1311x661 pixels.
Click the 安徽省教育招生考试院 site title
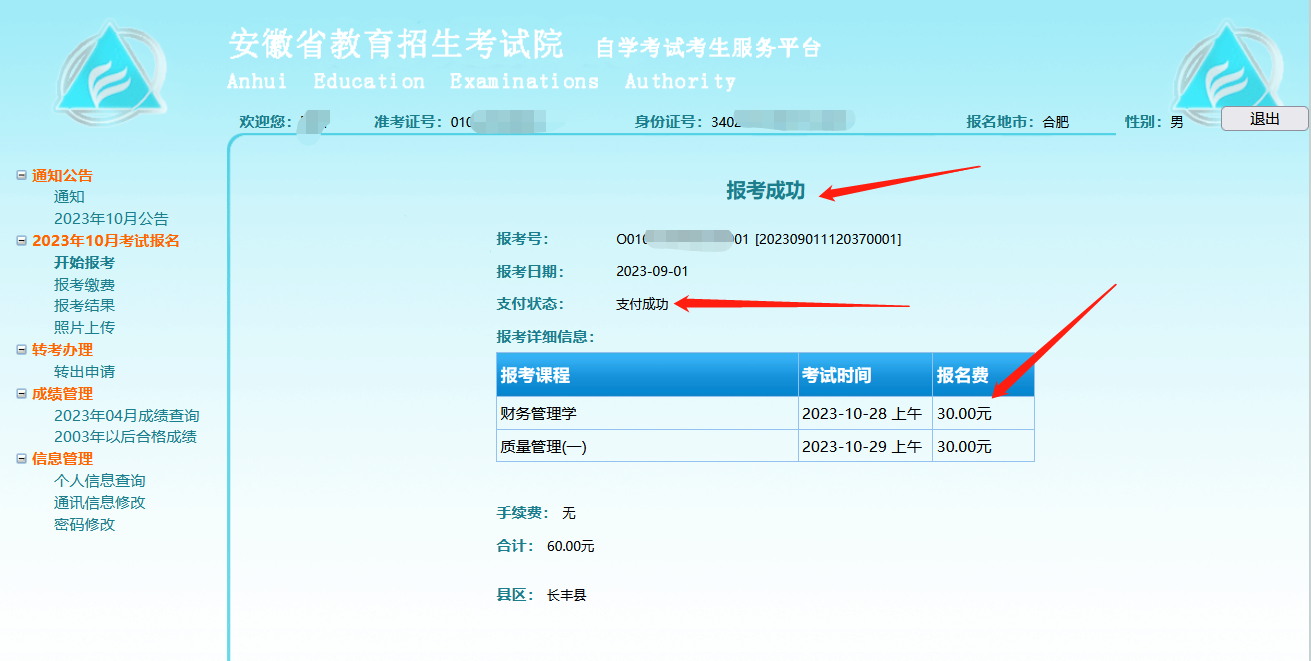click(397, 44)
